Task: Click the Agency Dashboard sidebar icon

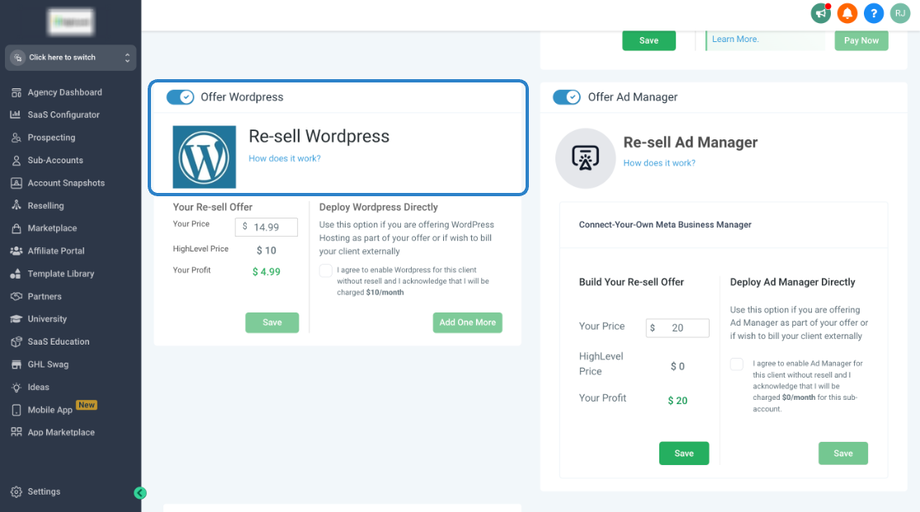Action: 16,92
